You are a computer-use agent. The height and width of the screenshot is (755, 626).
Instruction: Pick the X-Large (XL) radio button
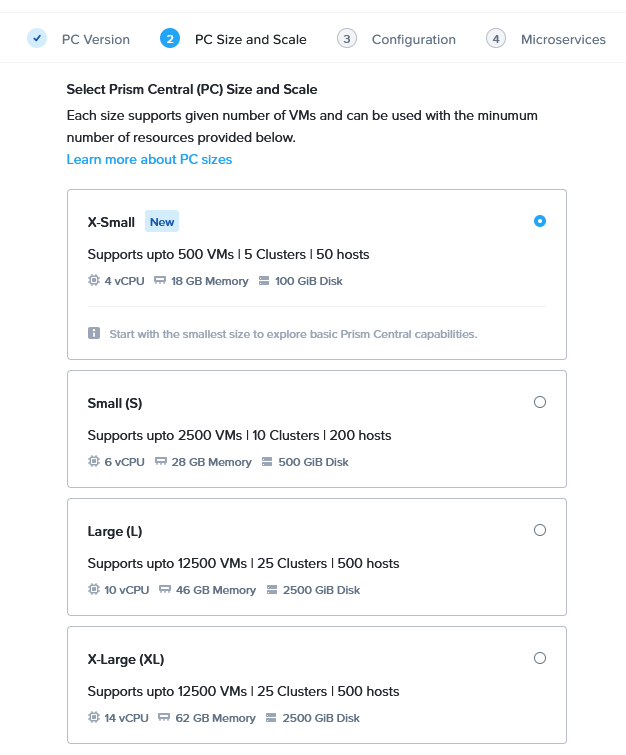[540, 658]
